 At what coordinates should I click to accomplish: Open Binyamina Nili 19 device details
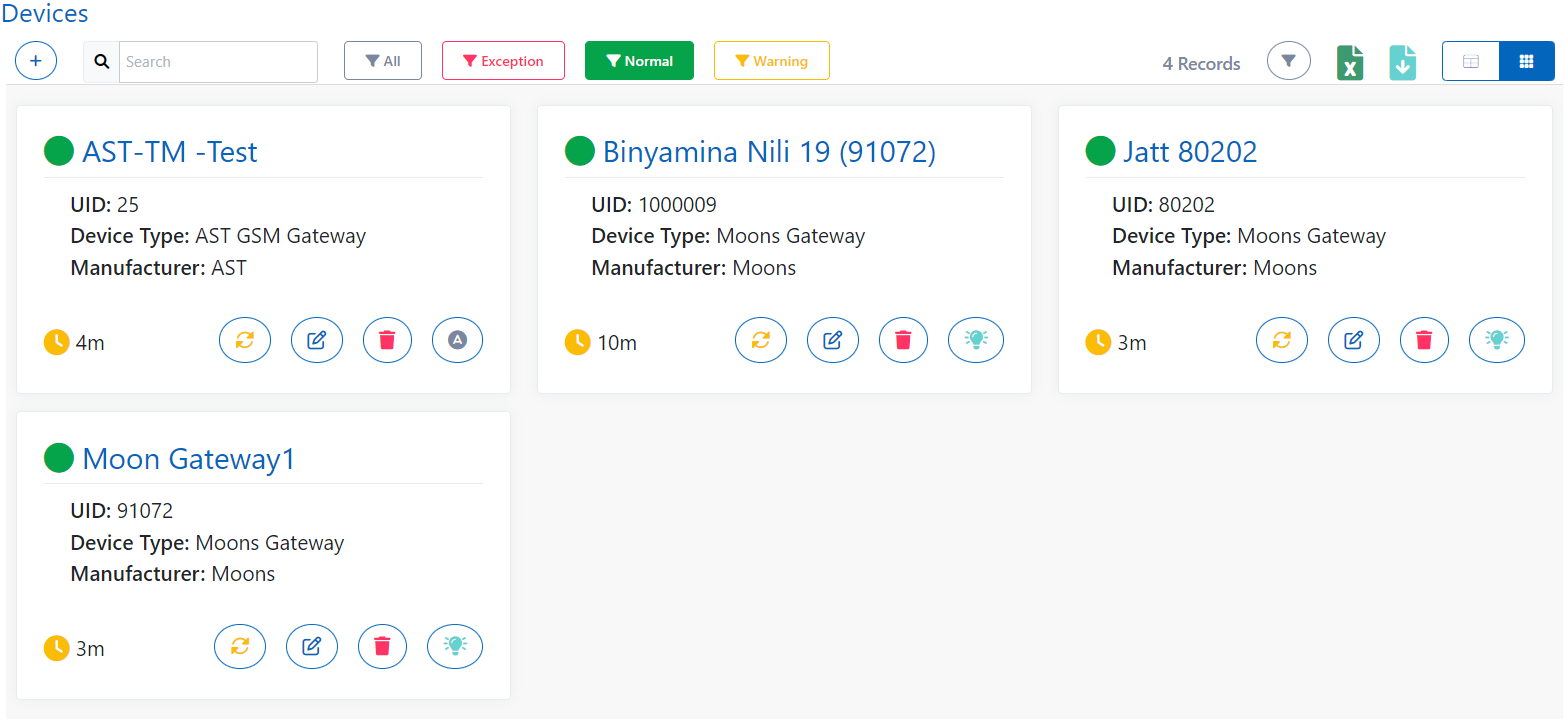[768, 151]
